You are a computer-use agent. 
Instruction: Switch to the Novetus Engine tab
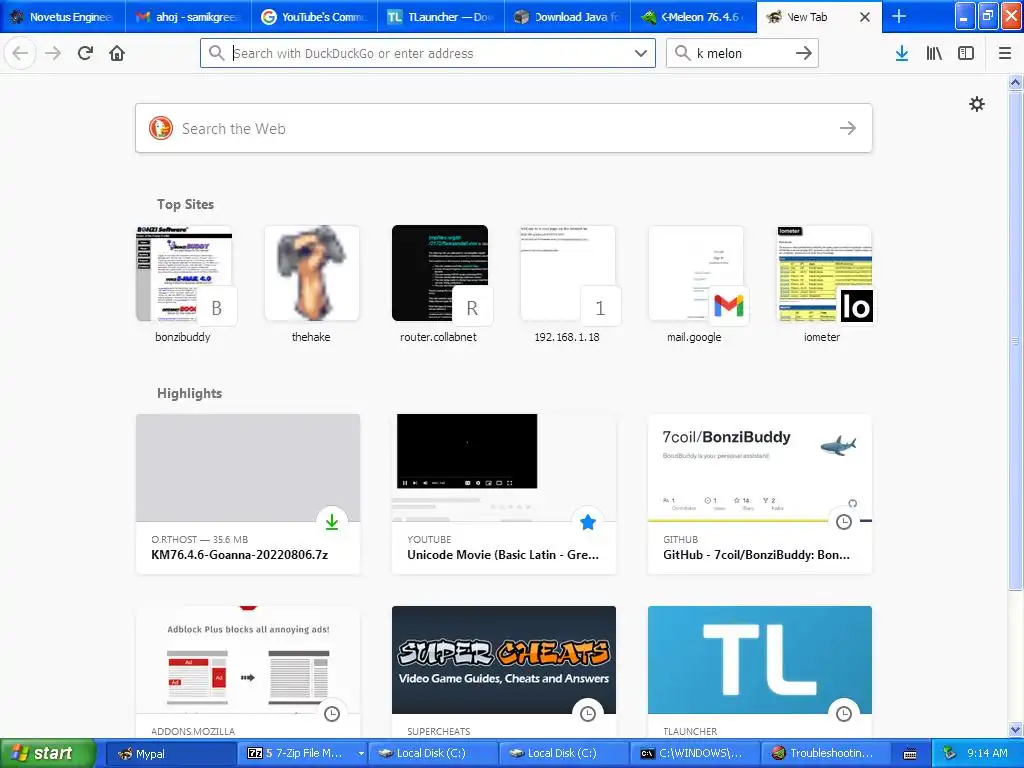(x=63, y=17)
